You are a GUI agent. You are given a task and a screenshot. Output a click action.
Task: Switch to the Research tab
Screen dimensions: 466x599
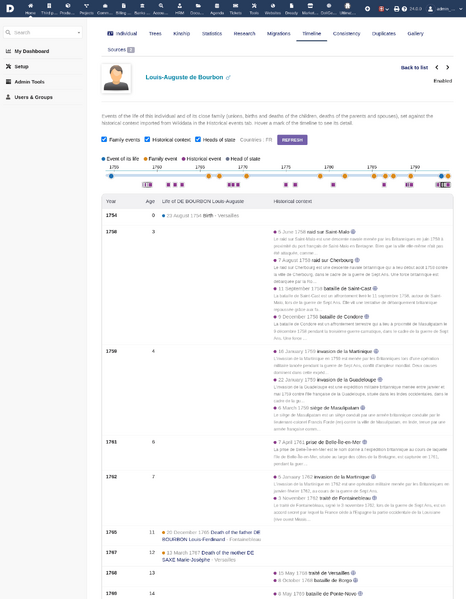pyautogui.click(x=244, y=34)
